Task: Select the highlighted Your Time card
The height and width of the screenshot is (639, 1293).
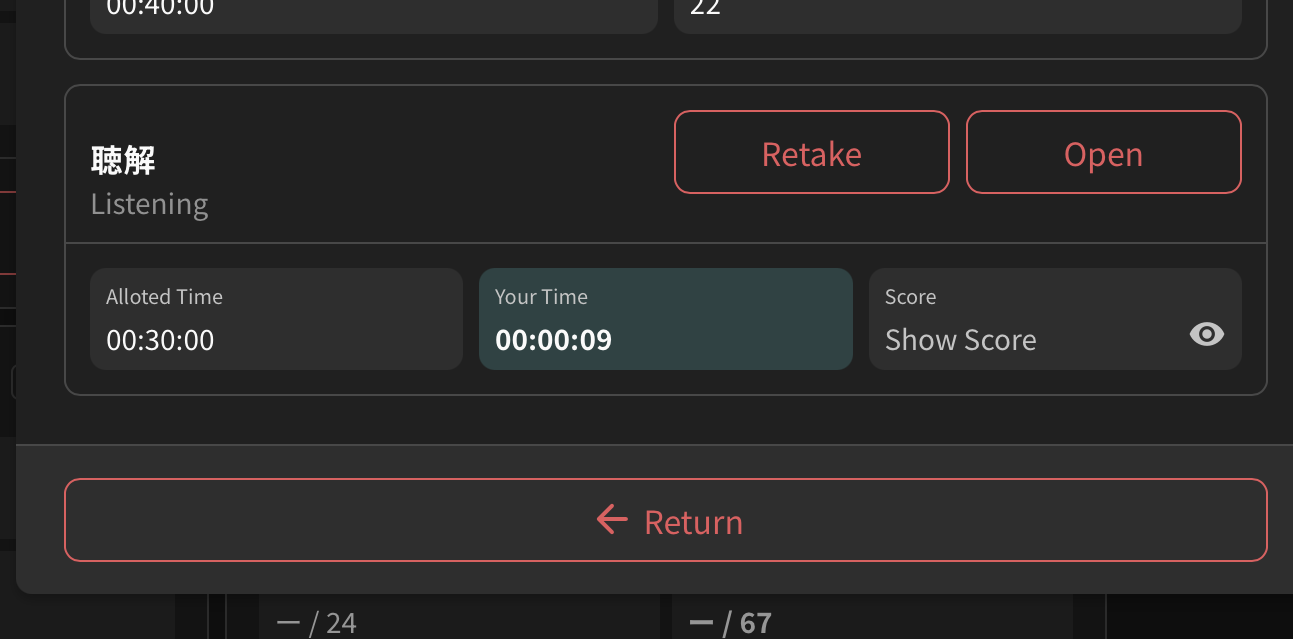Action: point(665,319)
